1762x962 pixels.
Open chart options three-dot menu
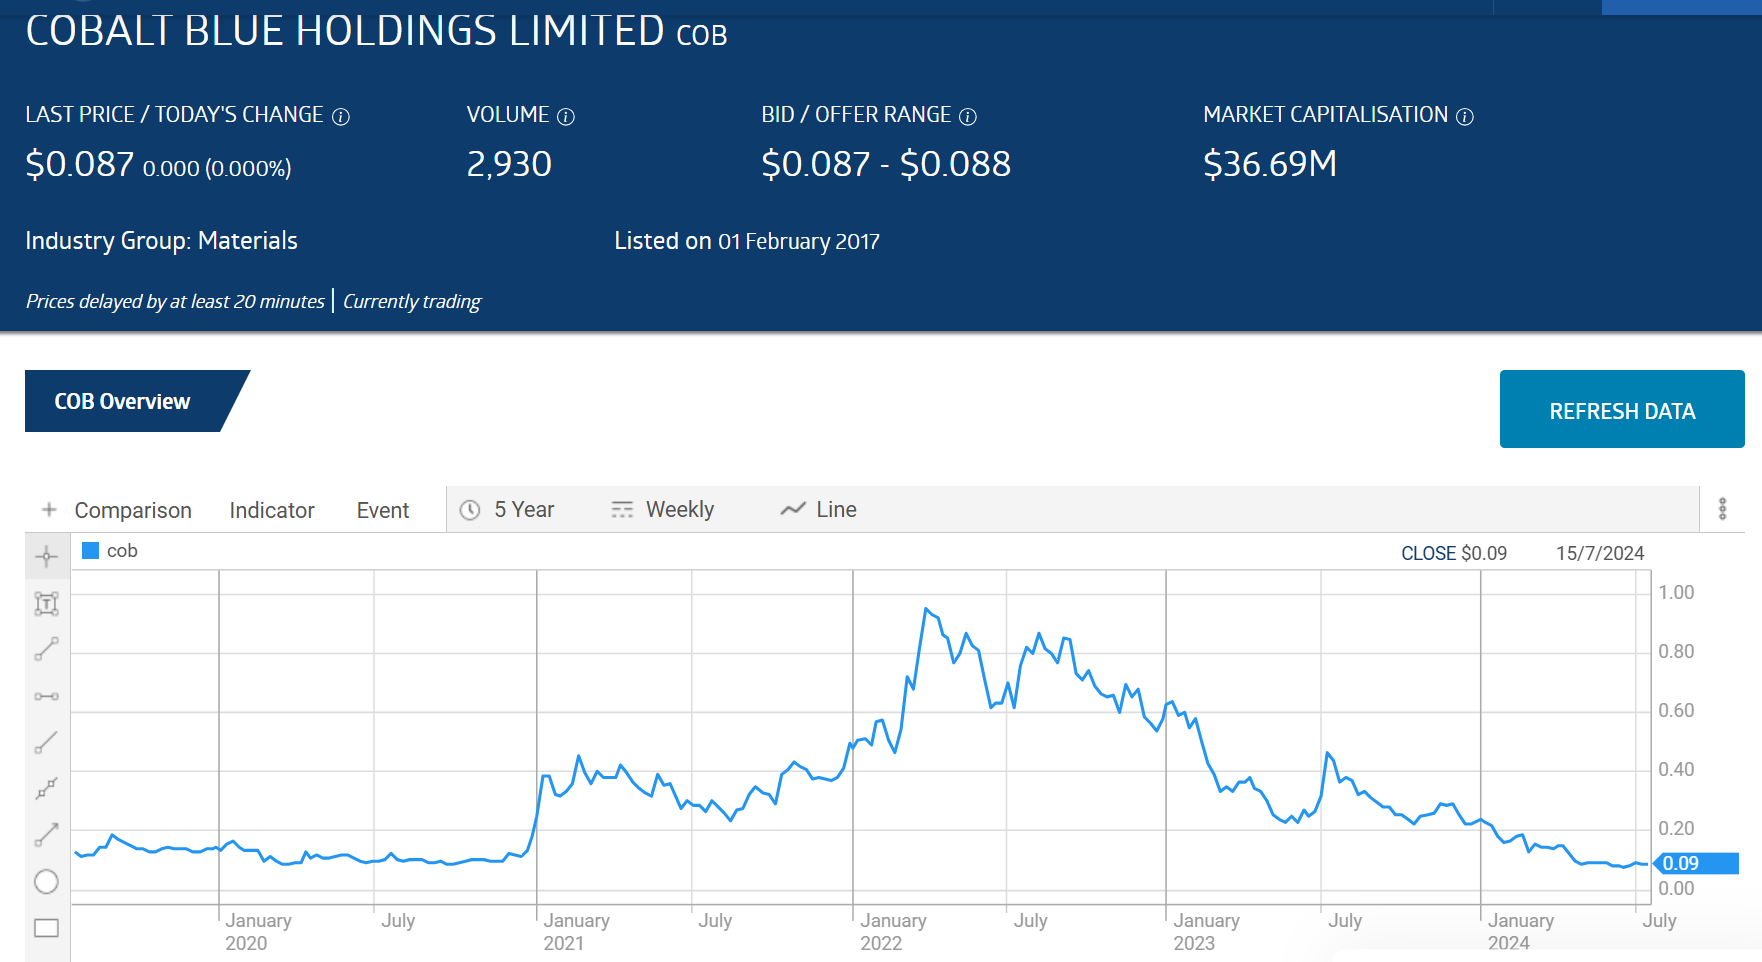point(1722,509)
